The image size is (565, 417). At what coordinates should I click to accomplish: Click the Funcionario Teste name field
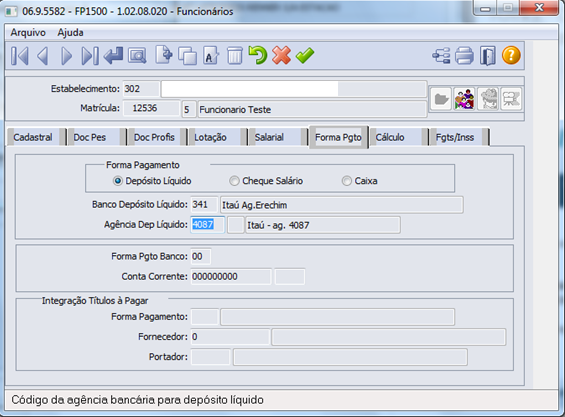pos(312,109)
